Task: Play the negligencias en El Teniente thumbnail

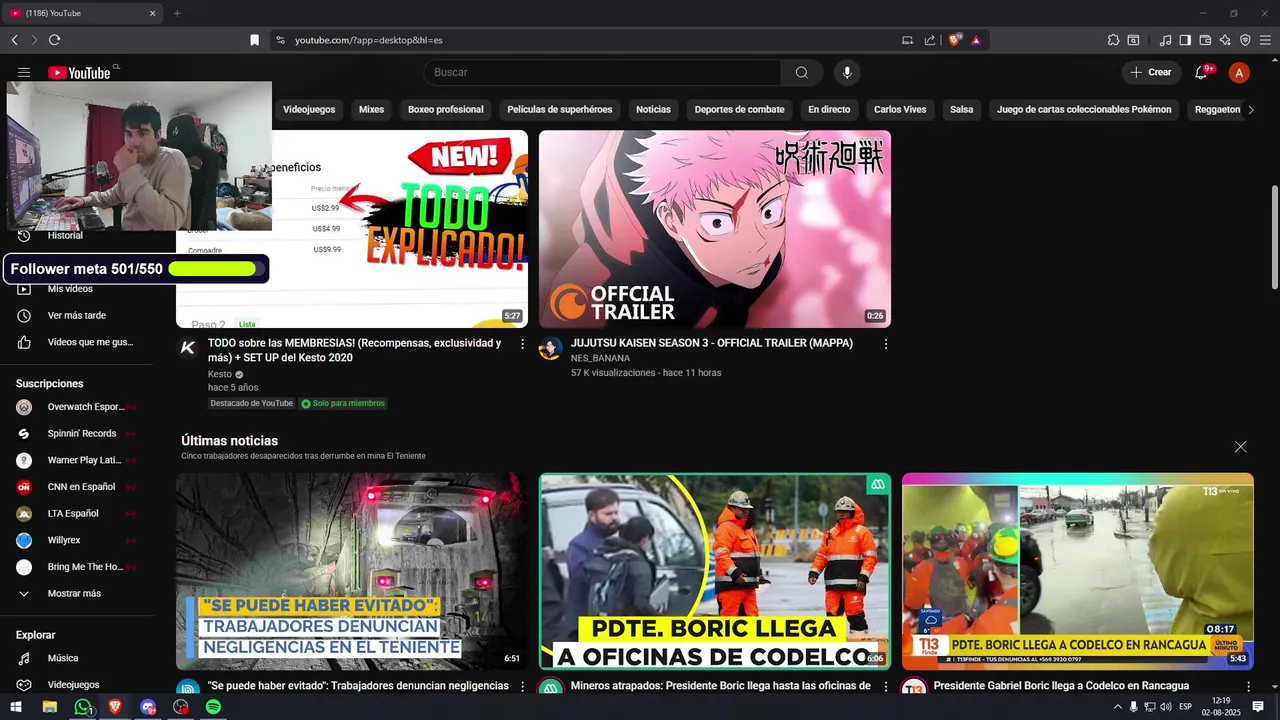Action: pyautogui.click(x=352, y=571)
